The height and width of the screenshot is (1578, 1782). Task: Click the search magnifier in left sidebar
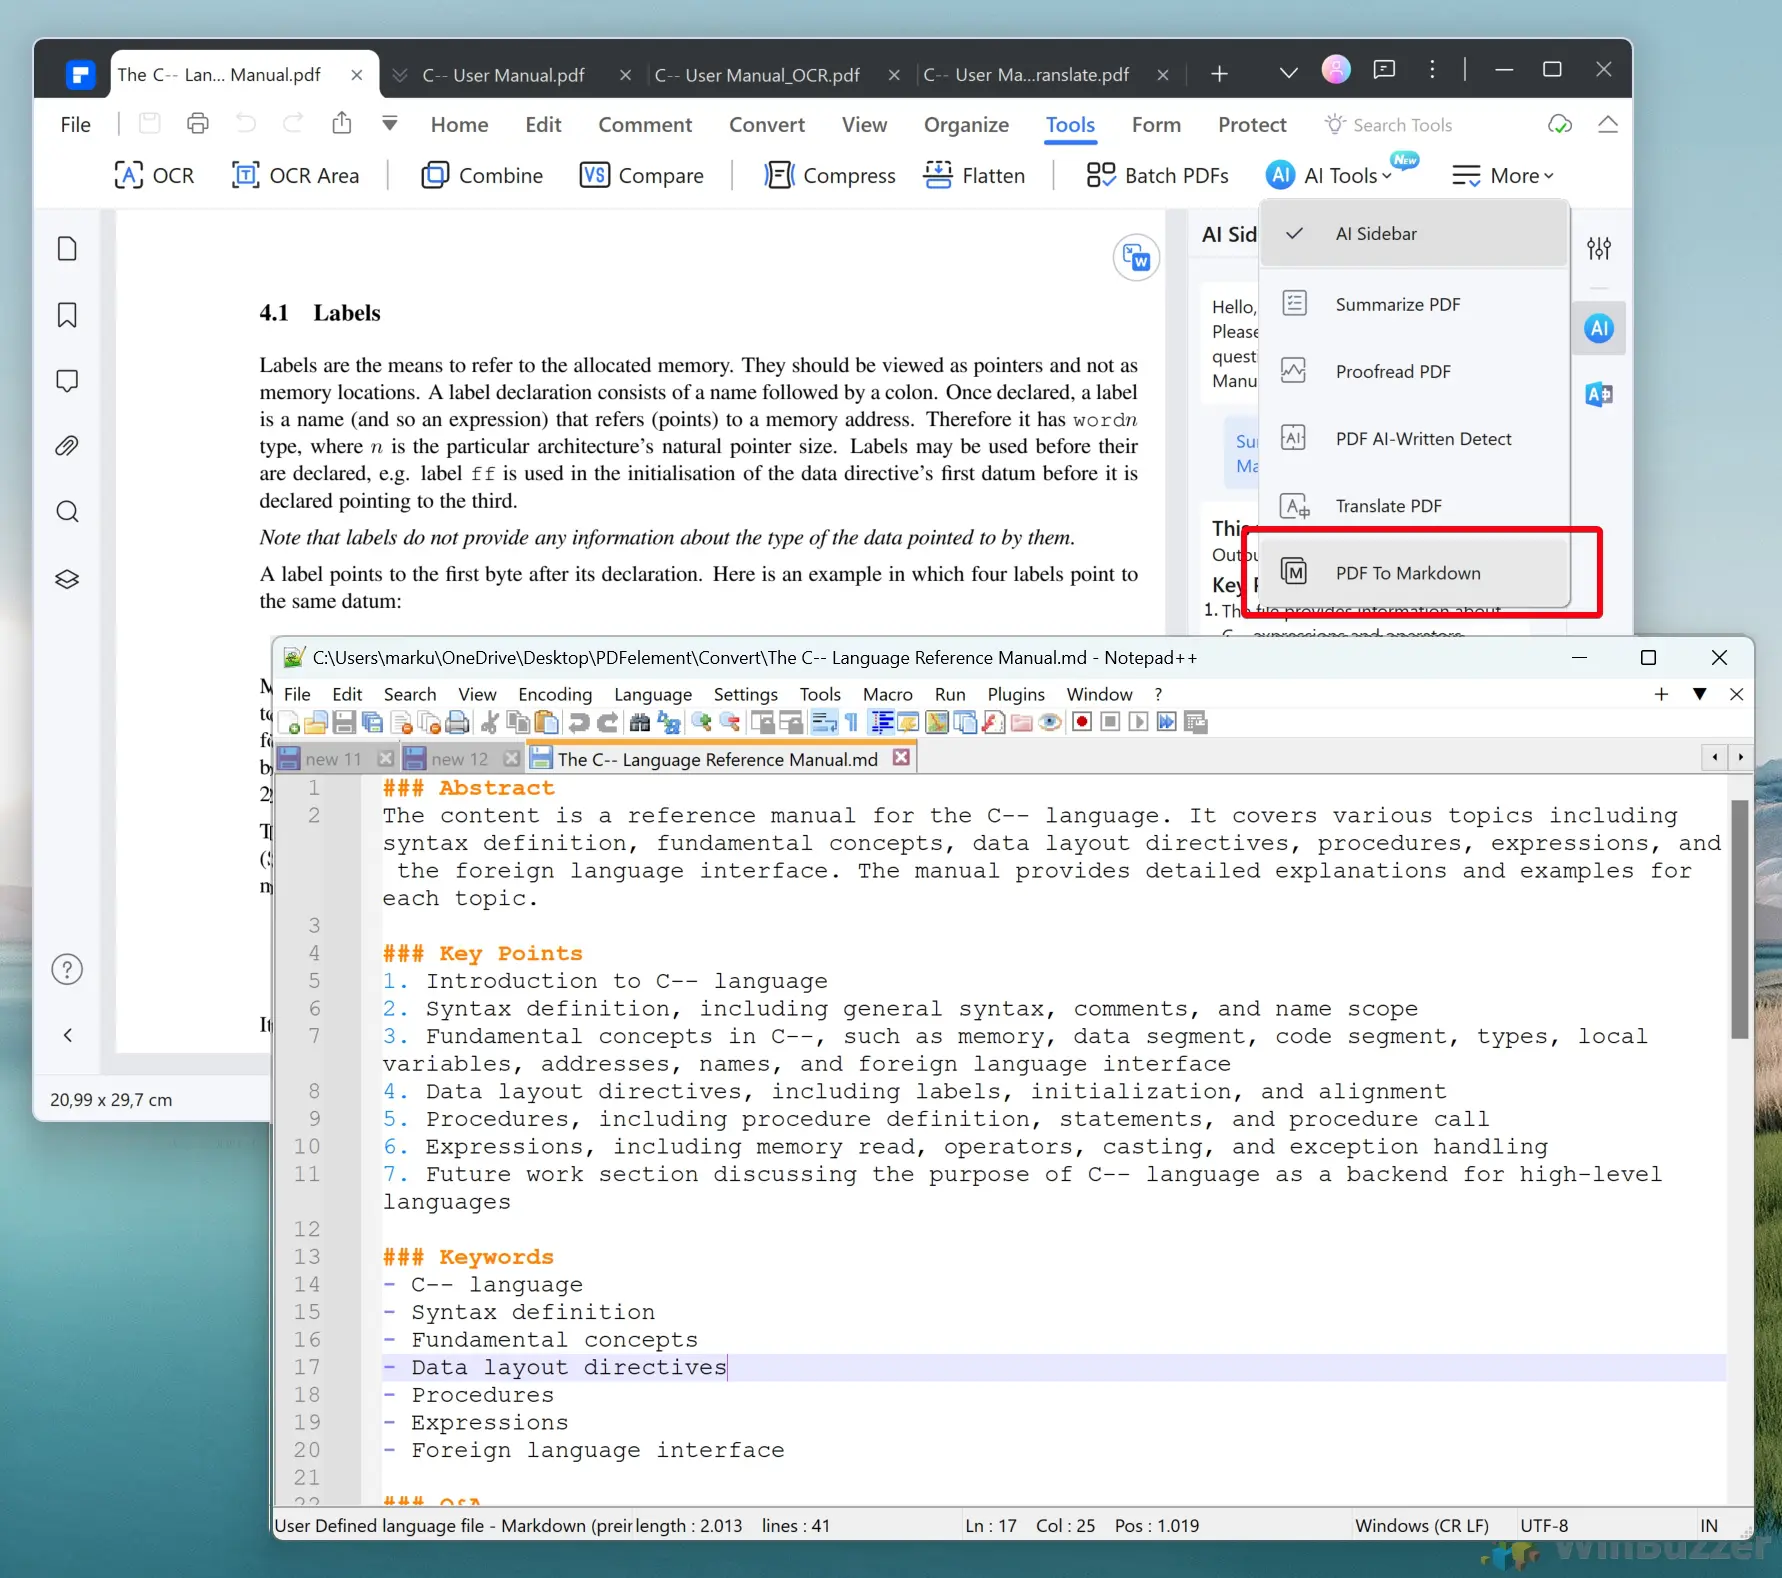[67, 512]
